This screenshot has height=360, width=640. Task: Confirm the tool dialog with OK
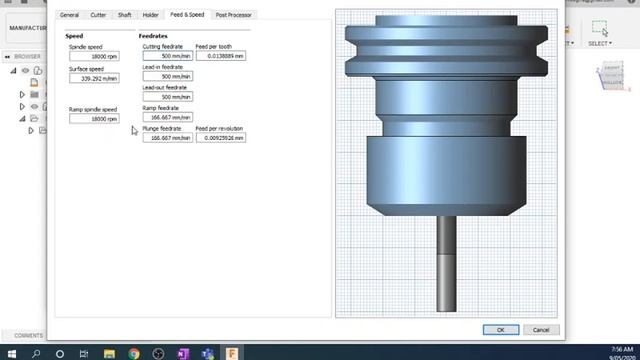pos(501,330)
